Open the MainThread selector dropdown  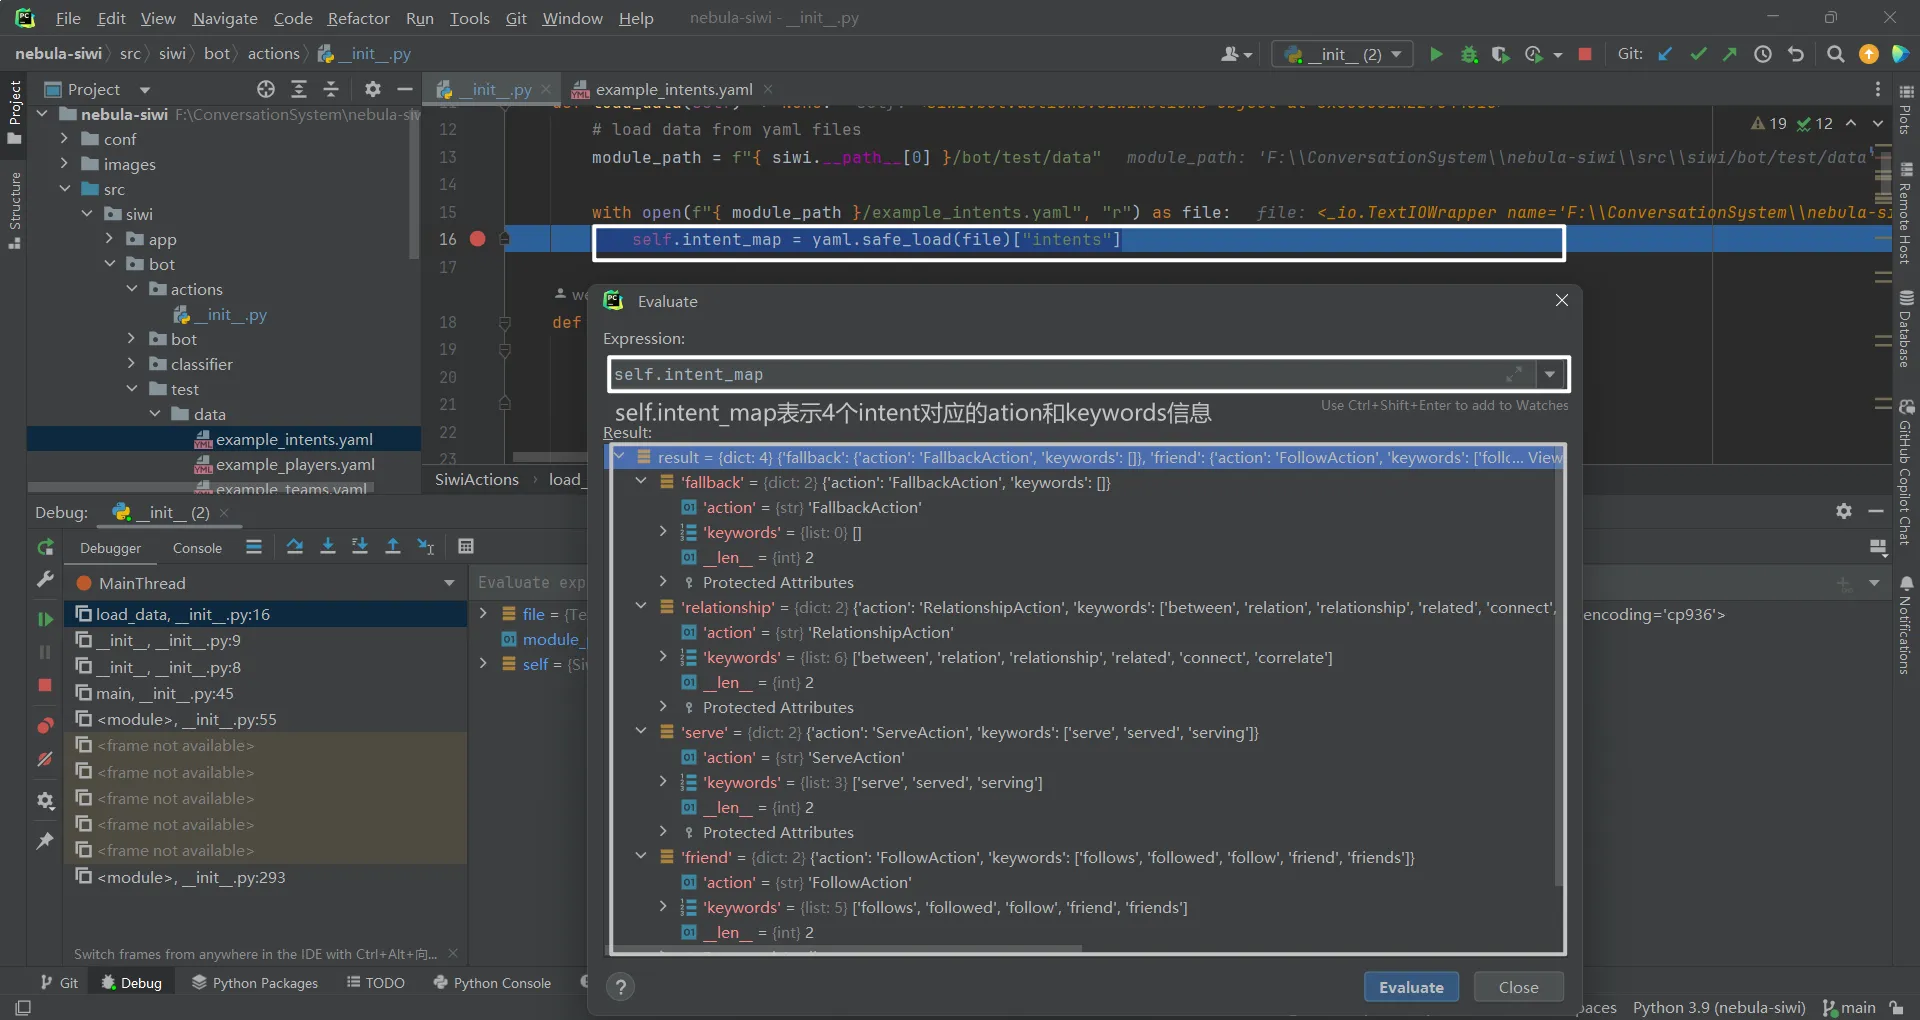(449, 583)
